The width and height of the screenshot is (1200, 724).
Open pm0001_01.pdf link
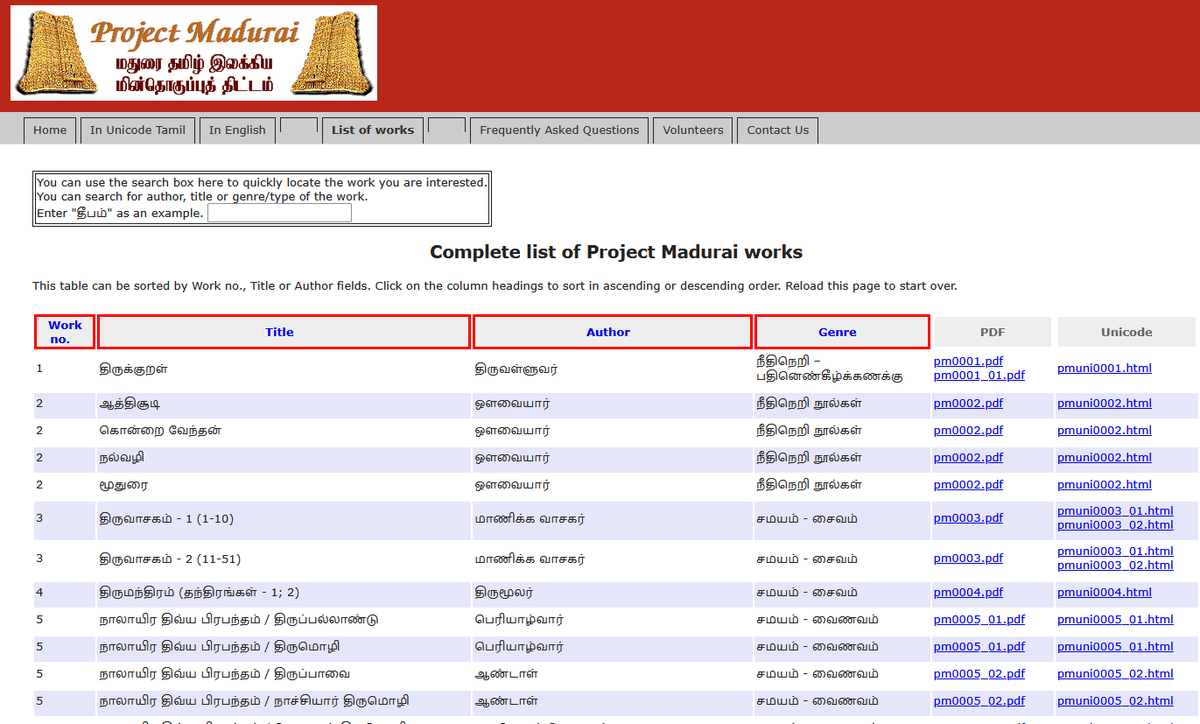[979, 375]
